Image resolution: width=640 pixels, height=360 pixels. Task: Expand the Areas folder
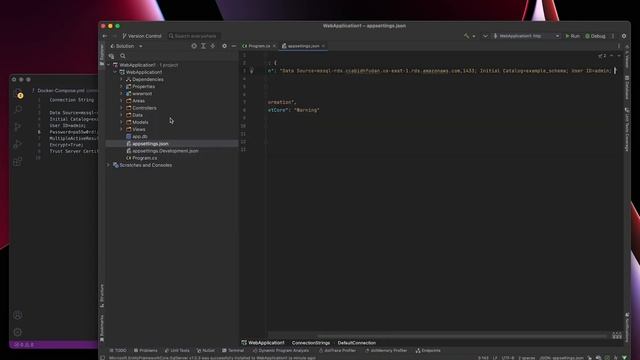tap(121, 101)
